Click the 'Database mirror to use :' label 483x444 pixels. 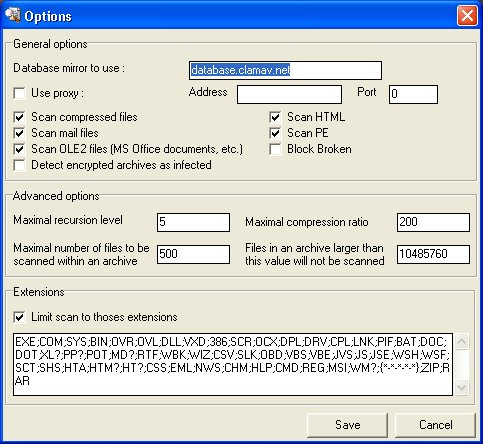[69, 68]
